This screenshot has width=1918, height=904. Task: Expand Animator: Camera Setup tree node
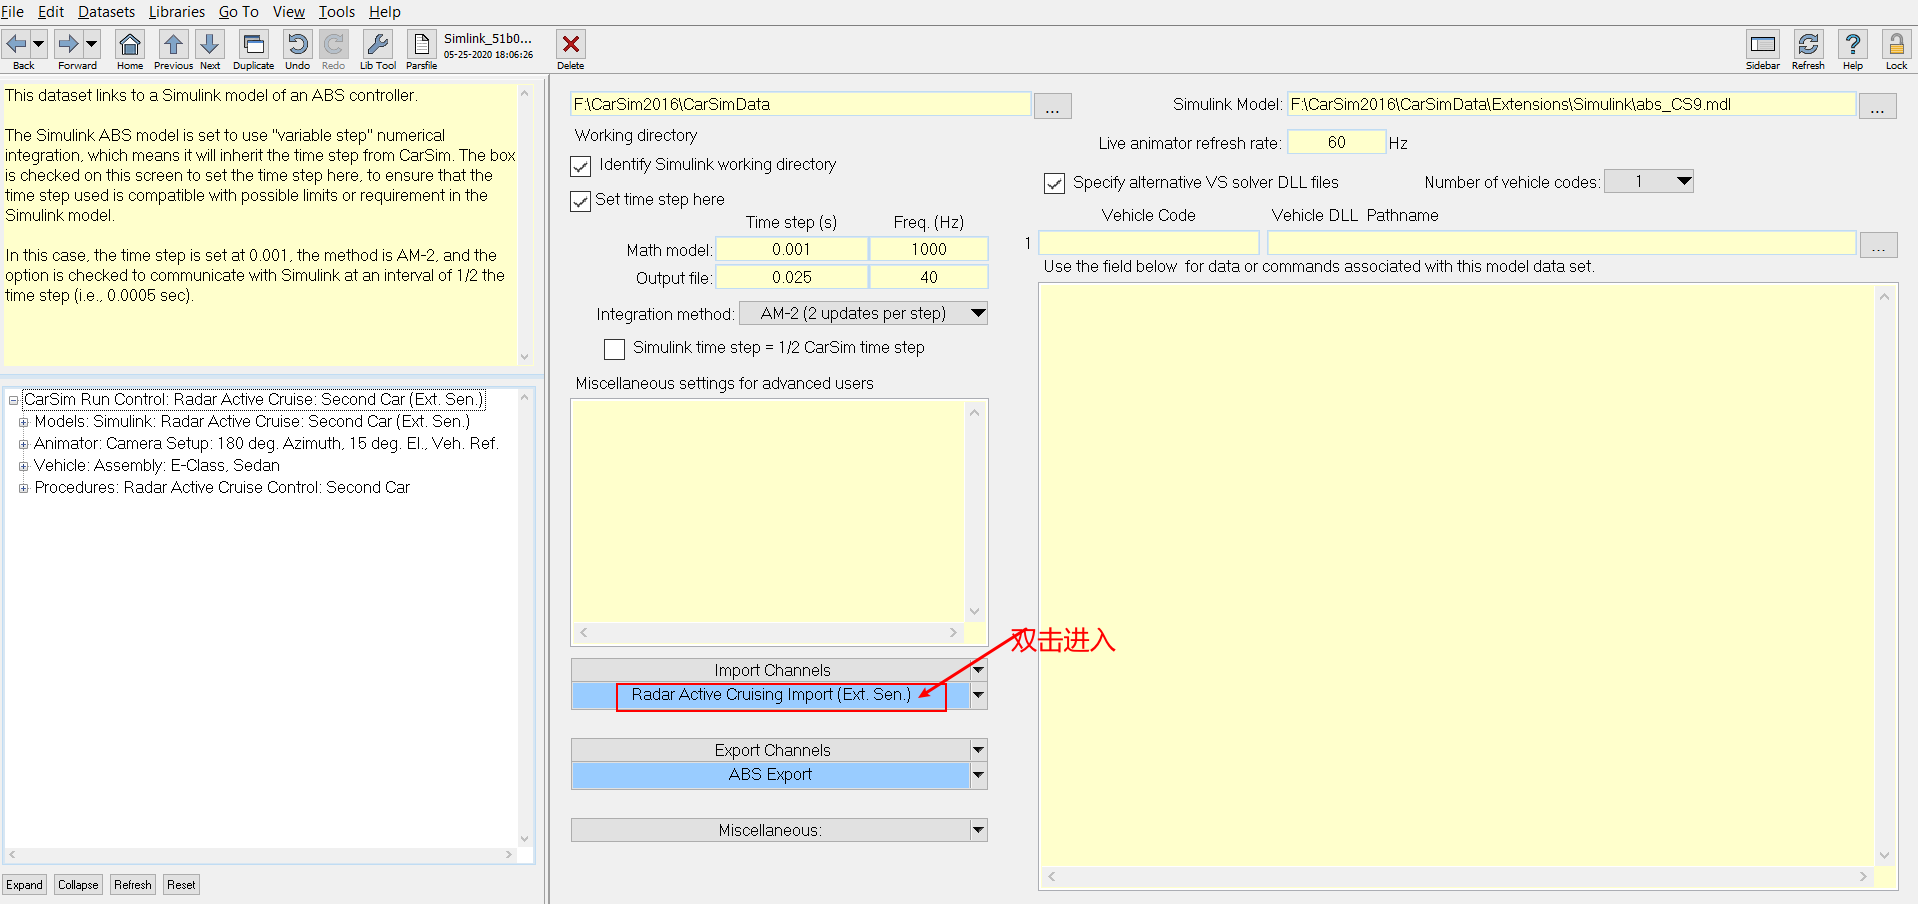23,444
